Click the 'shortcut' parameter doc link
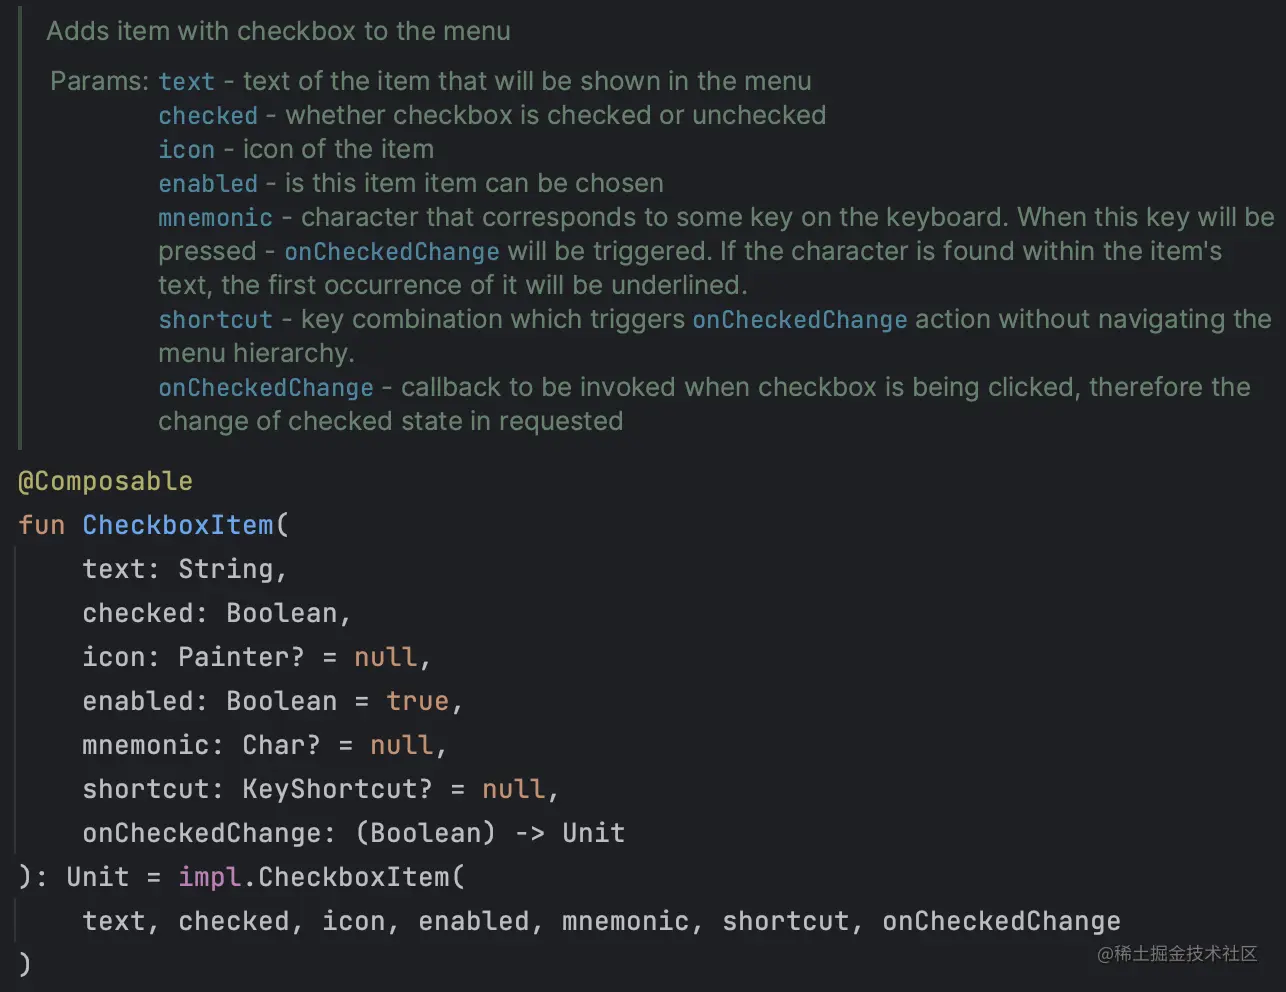The image size is (1286, 992). click(215, 320)
